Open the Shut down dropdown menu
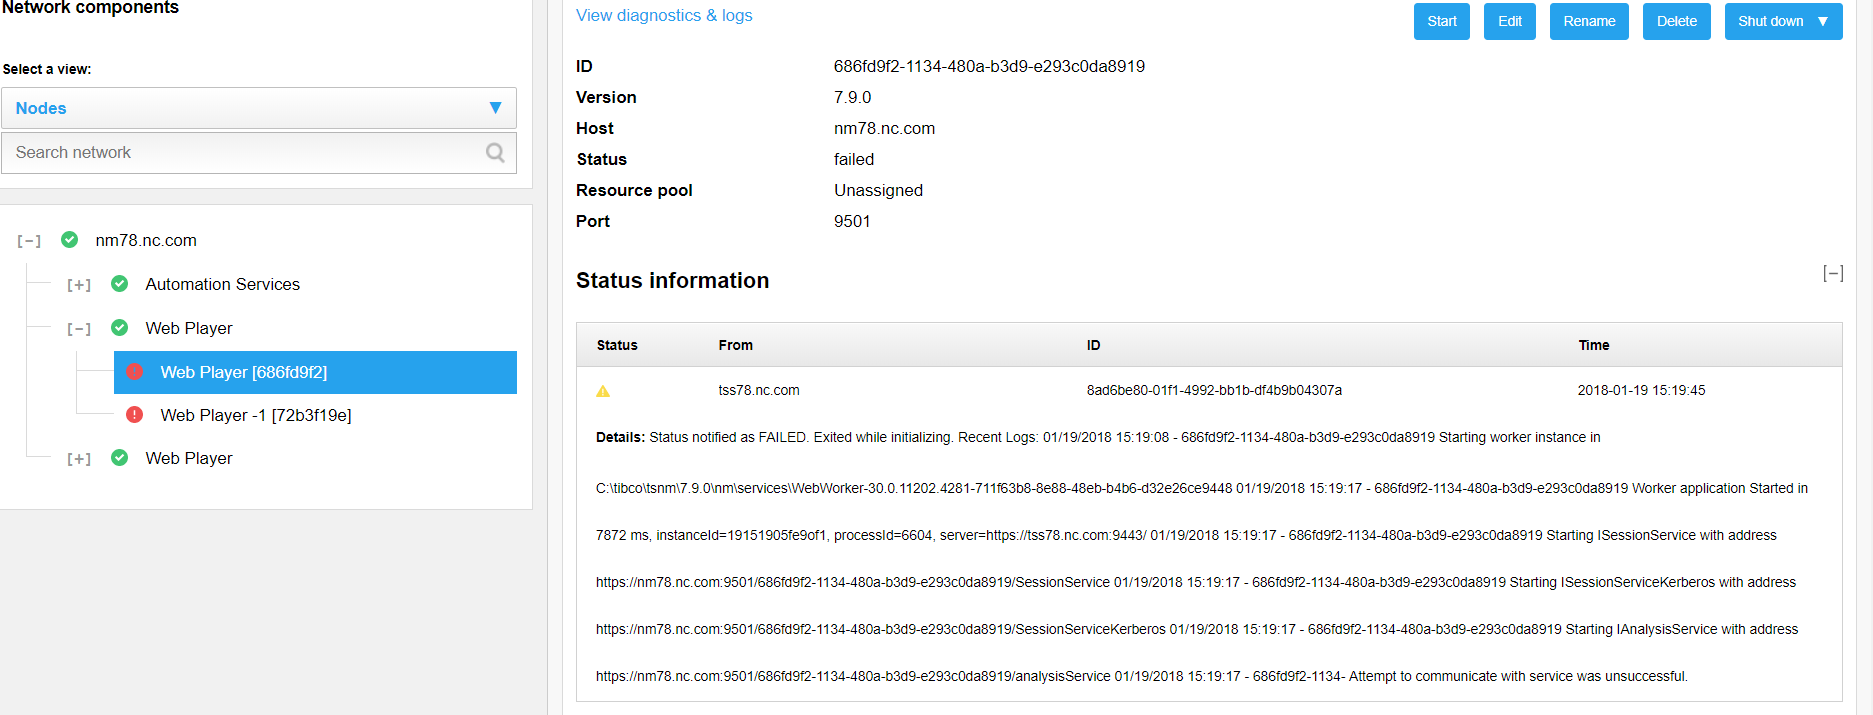Image resolution: width=1873 pixels, height=715 pixels. point(1783,21)
